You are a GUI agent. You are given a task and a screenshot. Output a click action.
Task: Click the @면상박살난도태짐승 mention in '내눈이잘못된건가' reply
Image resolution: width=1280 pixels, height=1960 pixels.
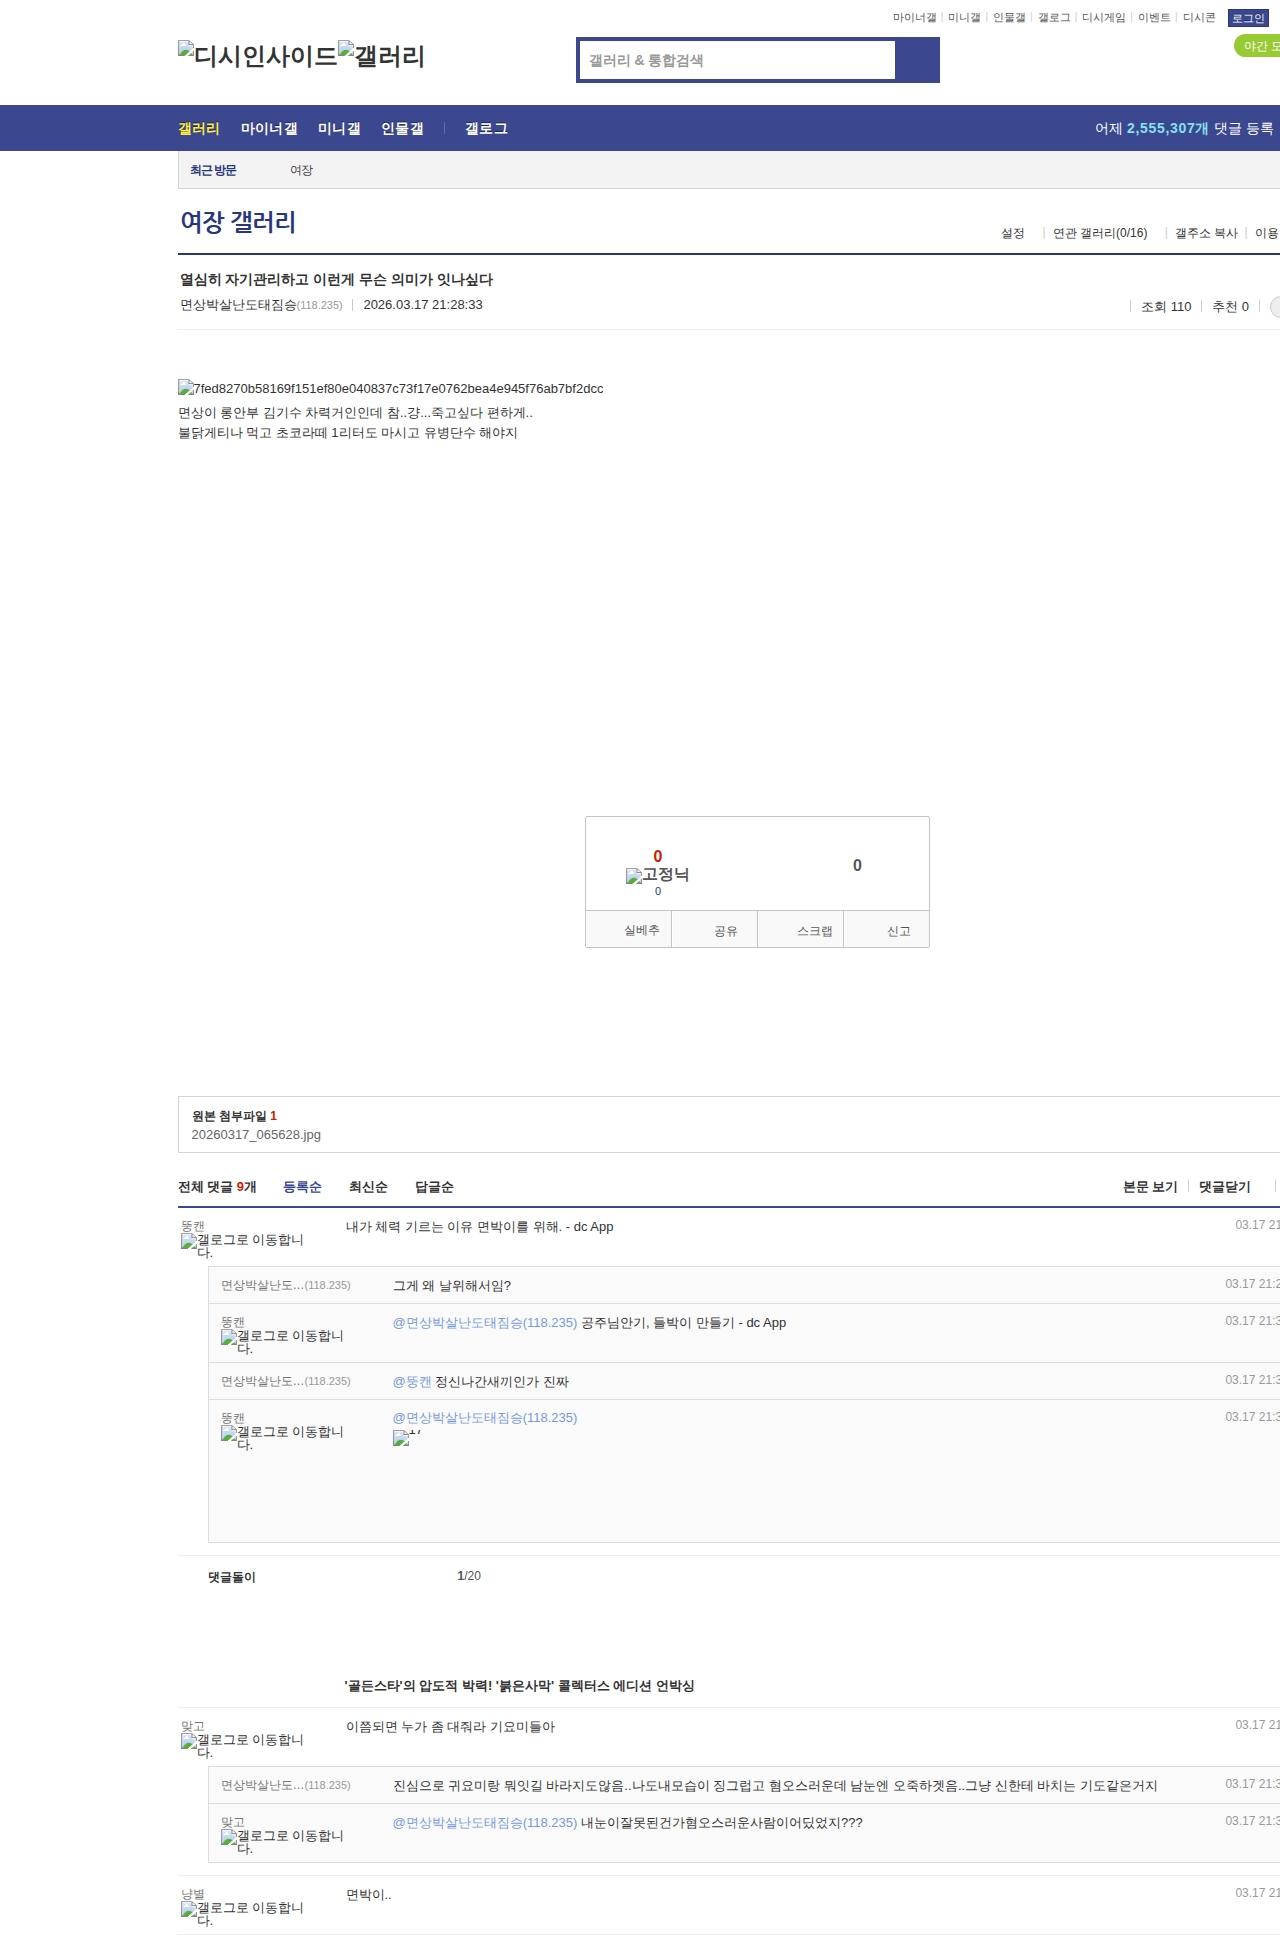(485, 1823)
